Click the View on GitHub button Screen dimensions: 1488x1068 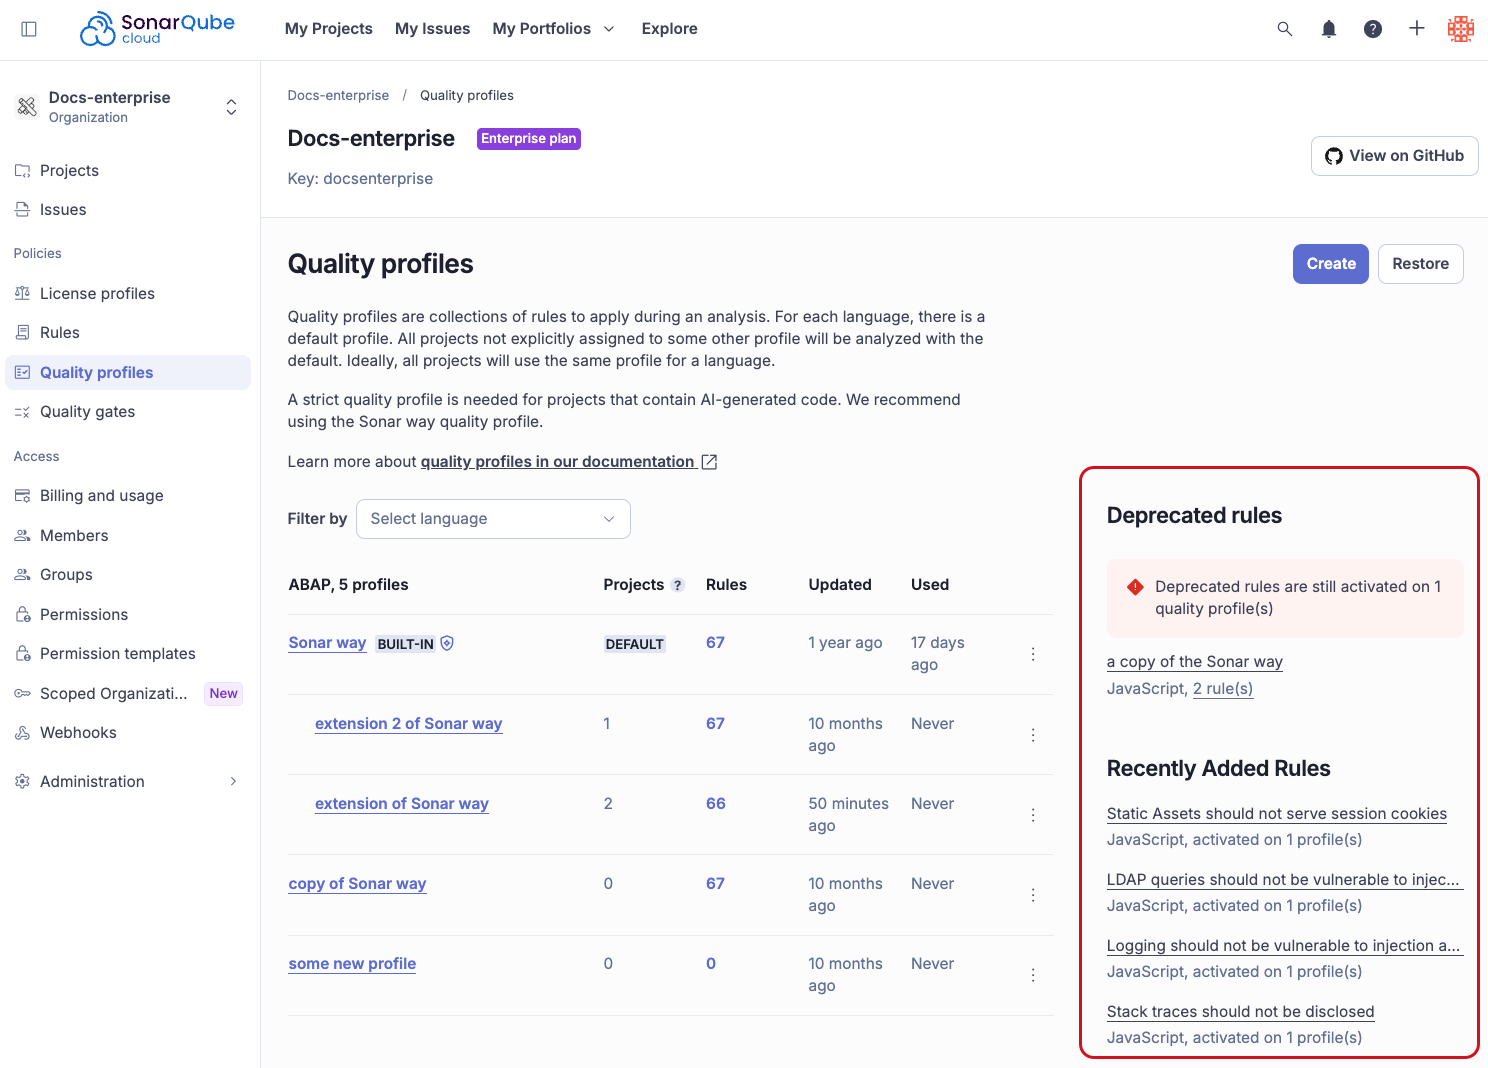click(1394, 156)
